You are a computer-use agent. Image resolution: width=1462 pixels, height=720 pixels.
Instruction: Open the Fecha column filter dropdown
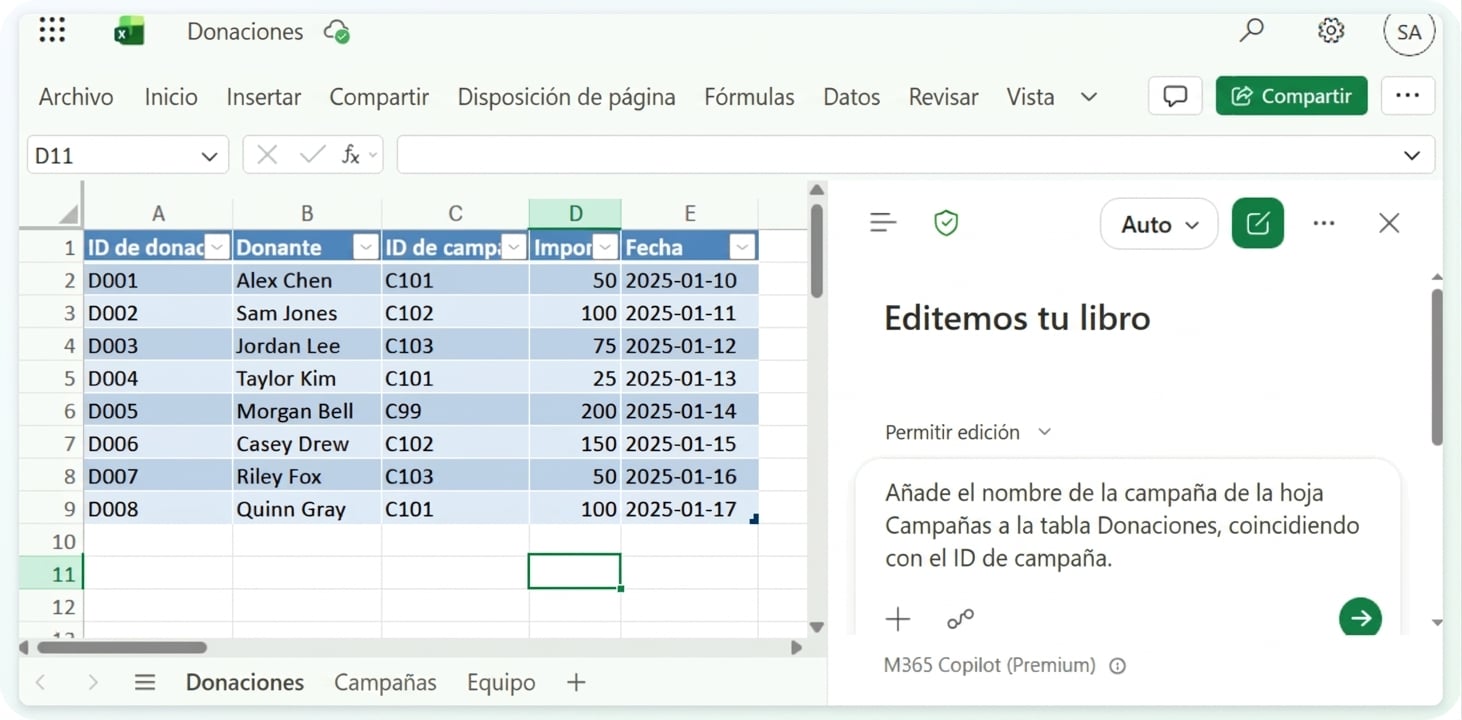point(742,247)
